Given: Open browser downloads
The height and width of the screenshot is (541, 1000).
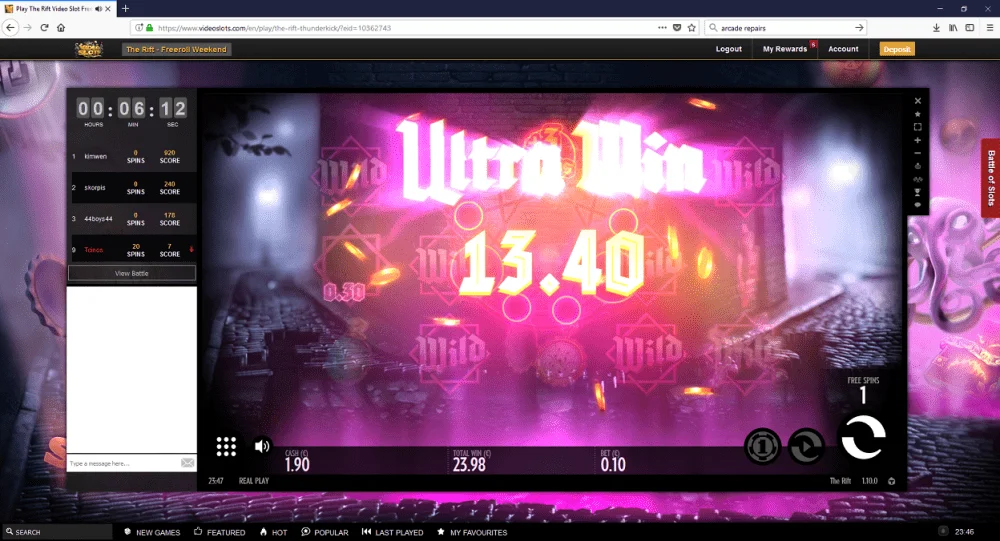Looking at the screenshot, I should coord(936,27).
